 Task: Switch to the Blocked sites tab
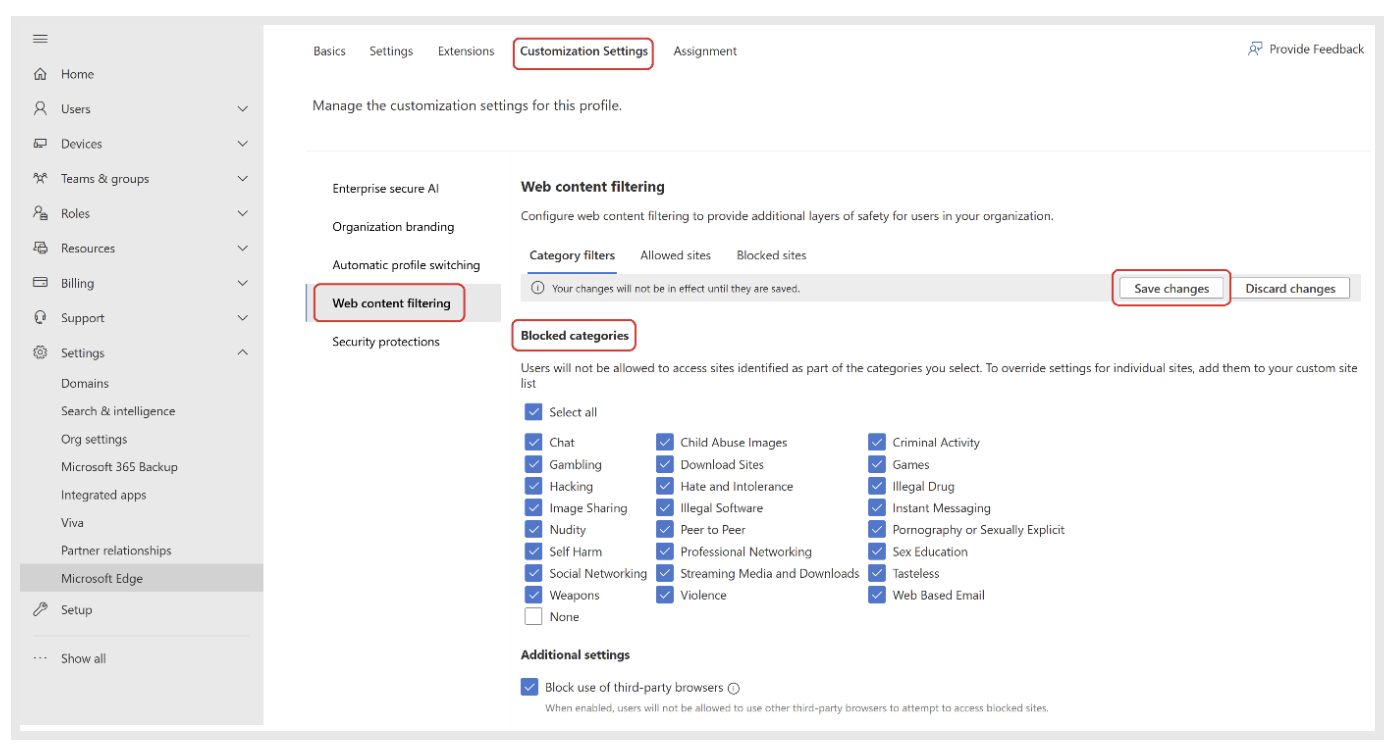pyautogui.click(x=770, y=255)
